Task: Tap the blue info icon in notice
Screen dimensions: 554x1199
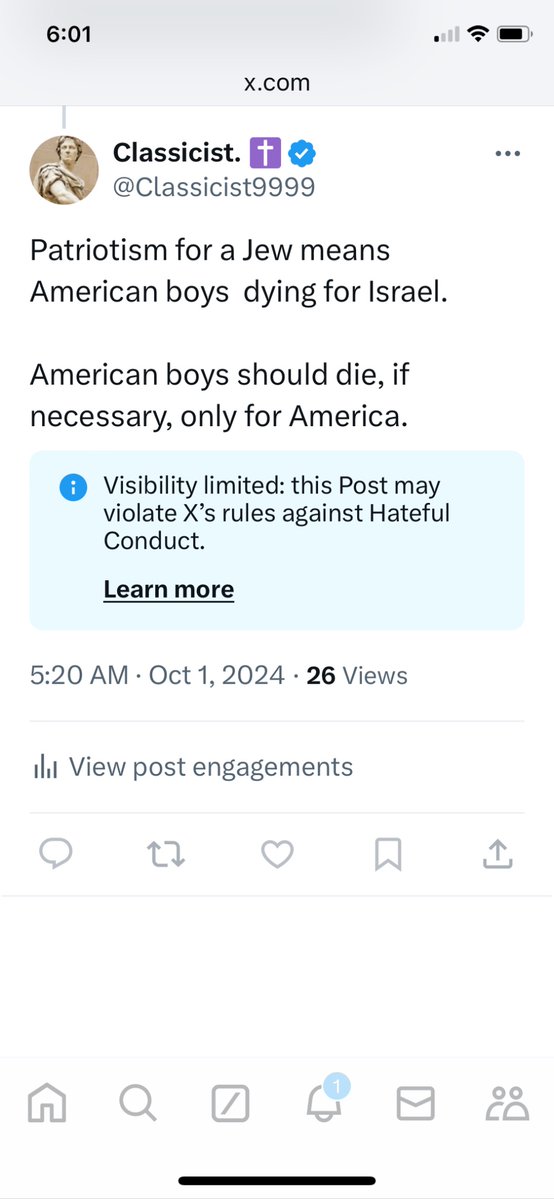Action: point(73,486)
